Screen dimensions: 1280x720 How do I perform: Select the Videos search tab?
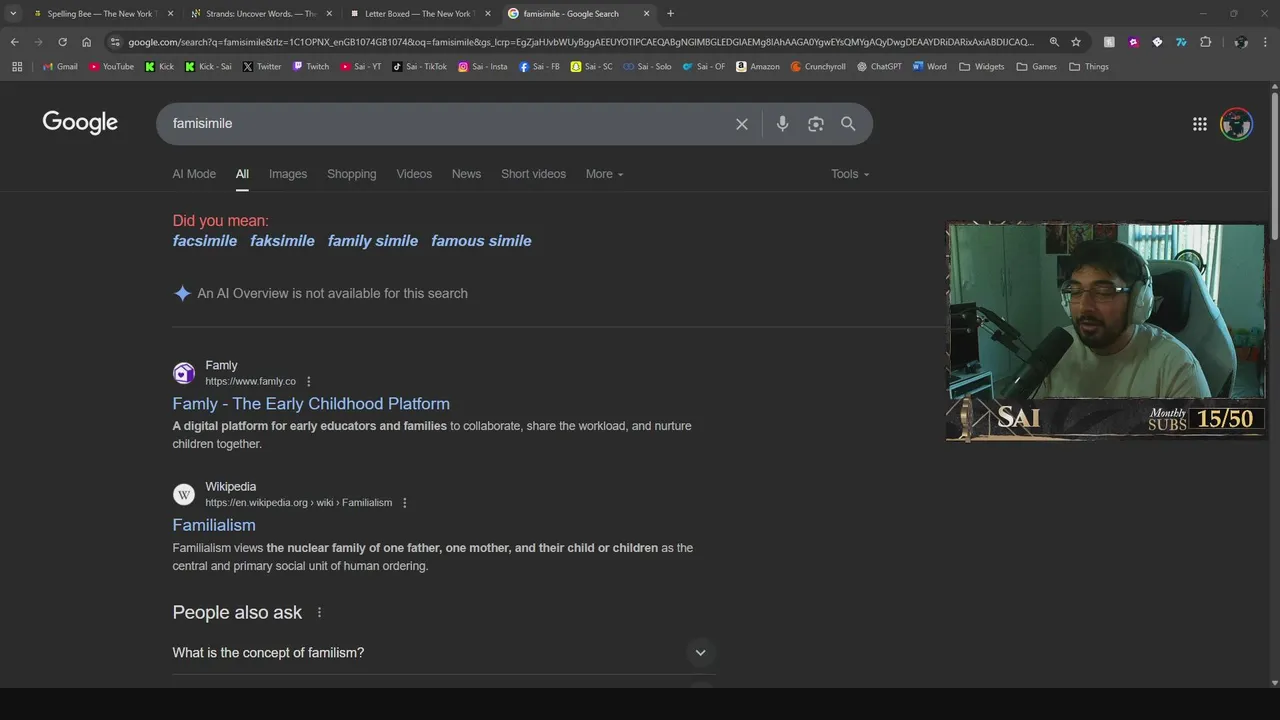[x=414, y=174]
